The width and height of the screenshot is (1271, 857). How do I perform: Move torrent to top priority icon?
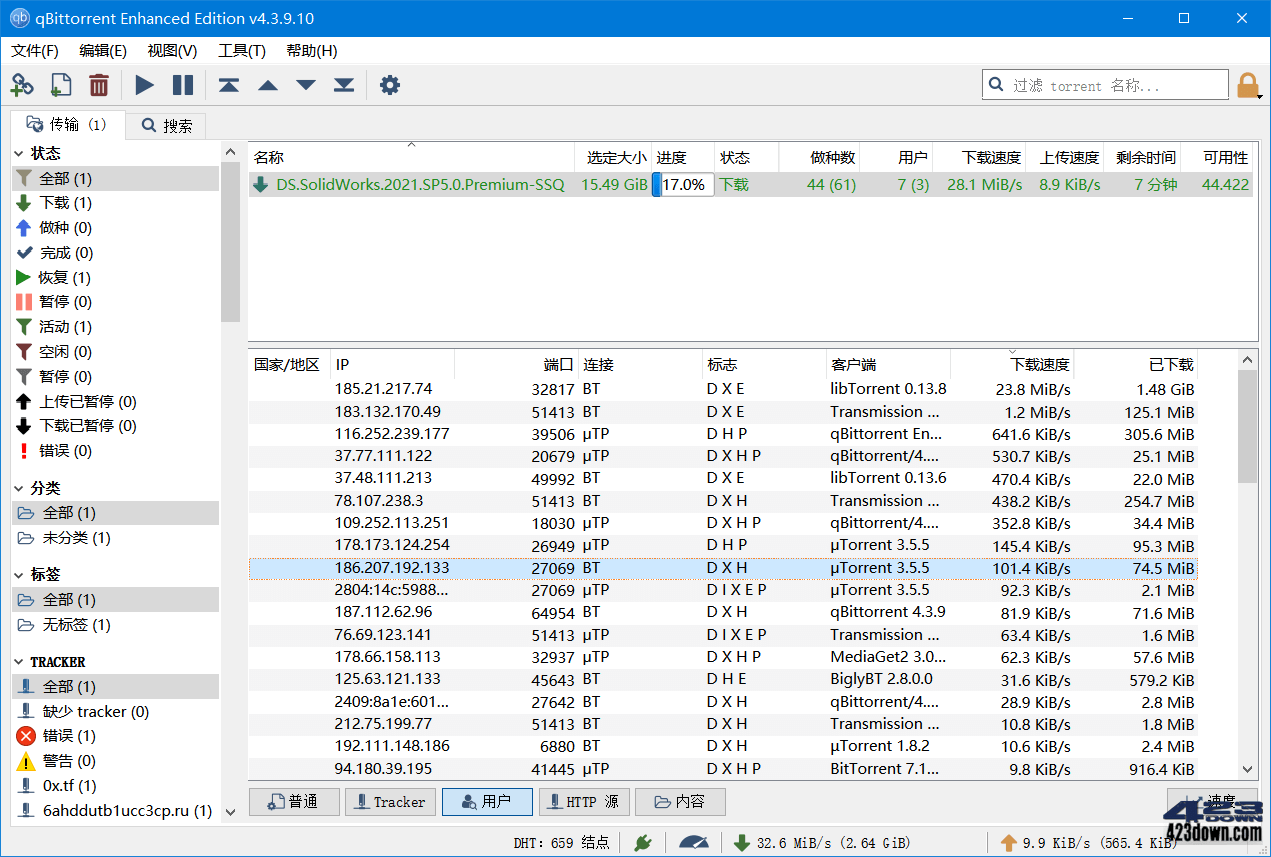[x=228, y=85]
